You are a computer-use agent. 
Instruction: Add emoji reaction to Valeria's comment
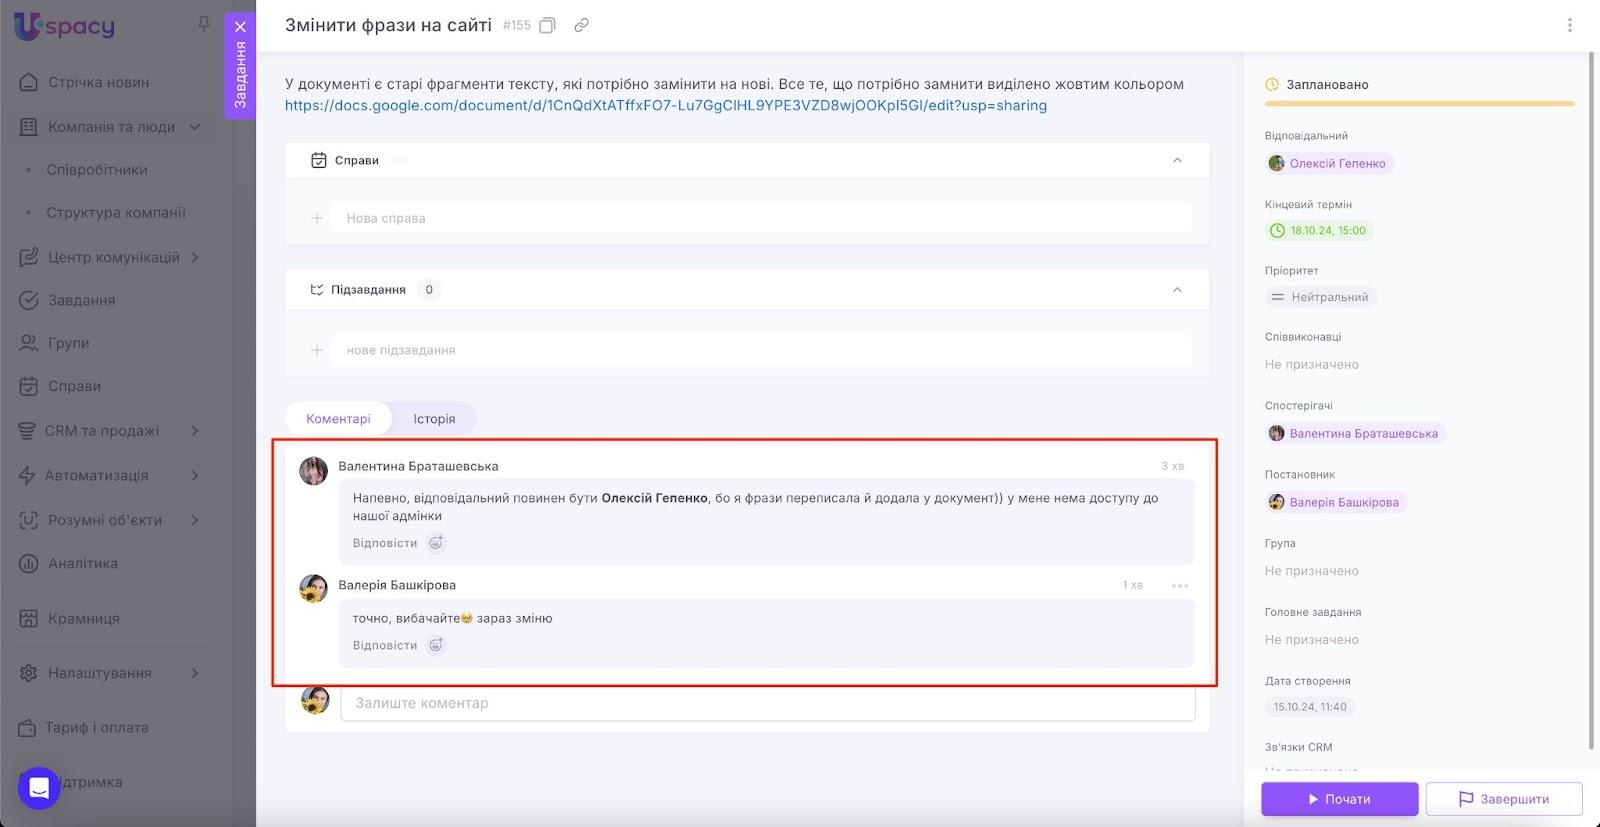click(436, 645)
